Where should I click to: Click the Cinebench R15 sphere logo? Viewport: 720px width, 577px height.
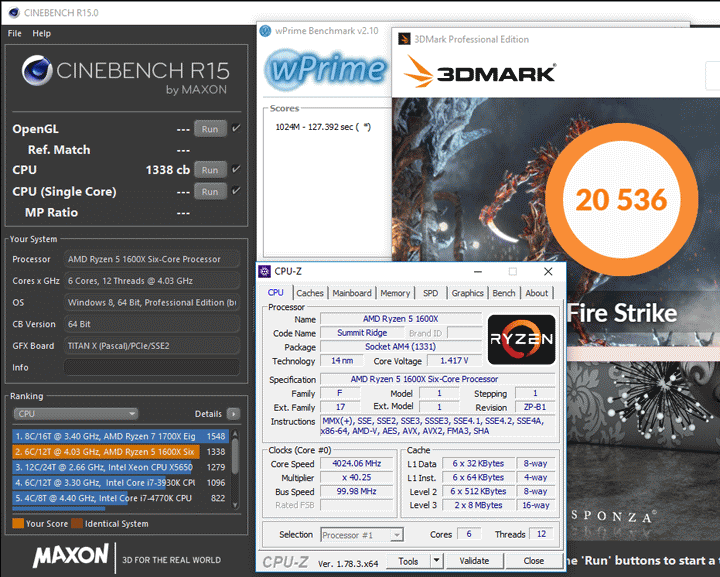pos(37,70)
